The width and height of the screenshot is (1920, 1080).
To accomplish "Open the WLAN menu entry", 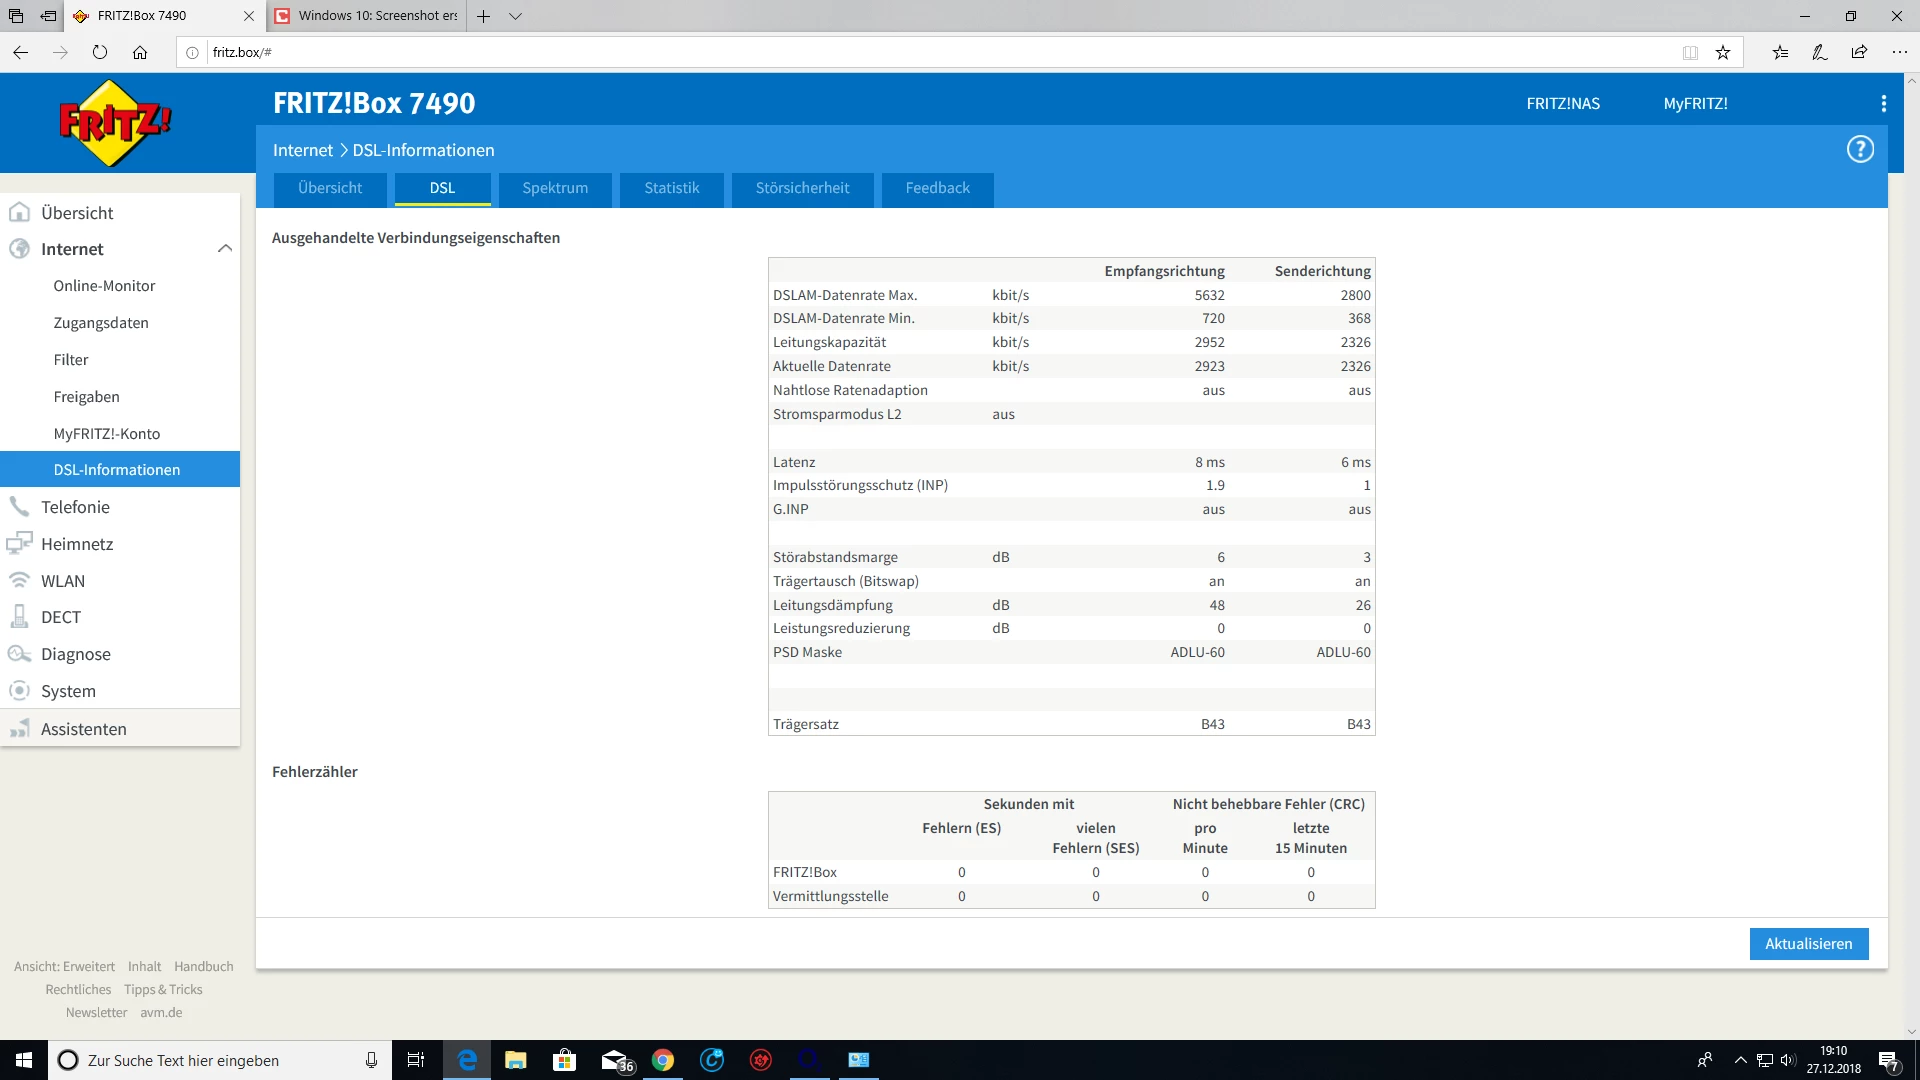I will pyautogui.click(x=62, y=581).
